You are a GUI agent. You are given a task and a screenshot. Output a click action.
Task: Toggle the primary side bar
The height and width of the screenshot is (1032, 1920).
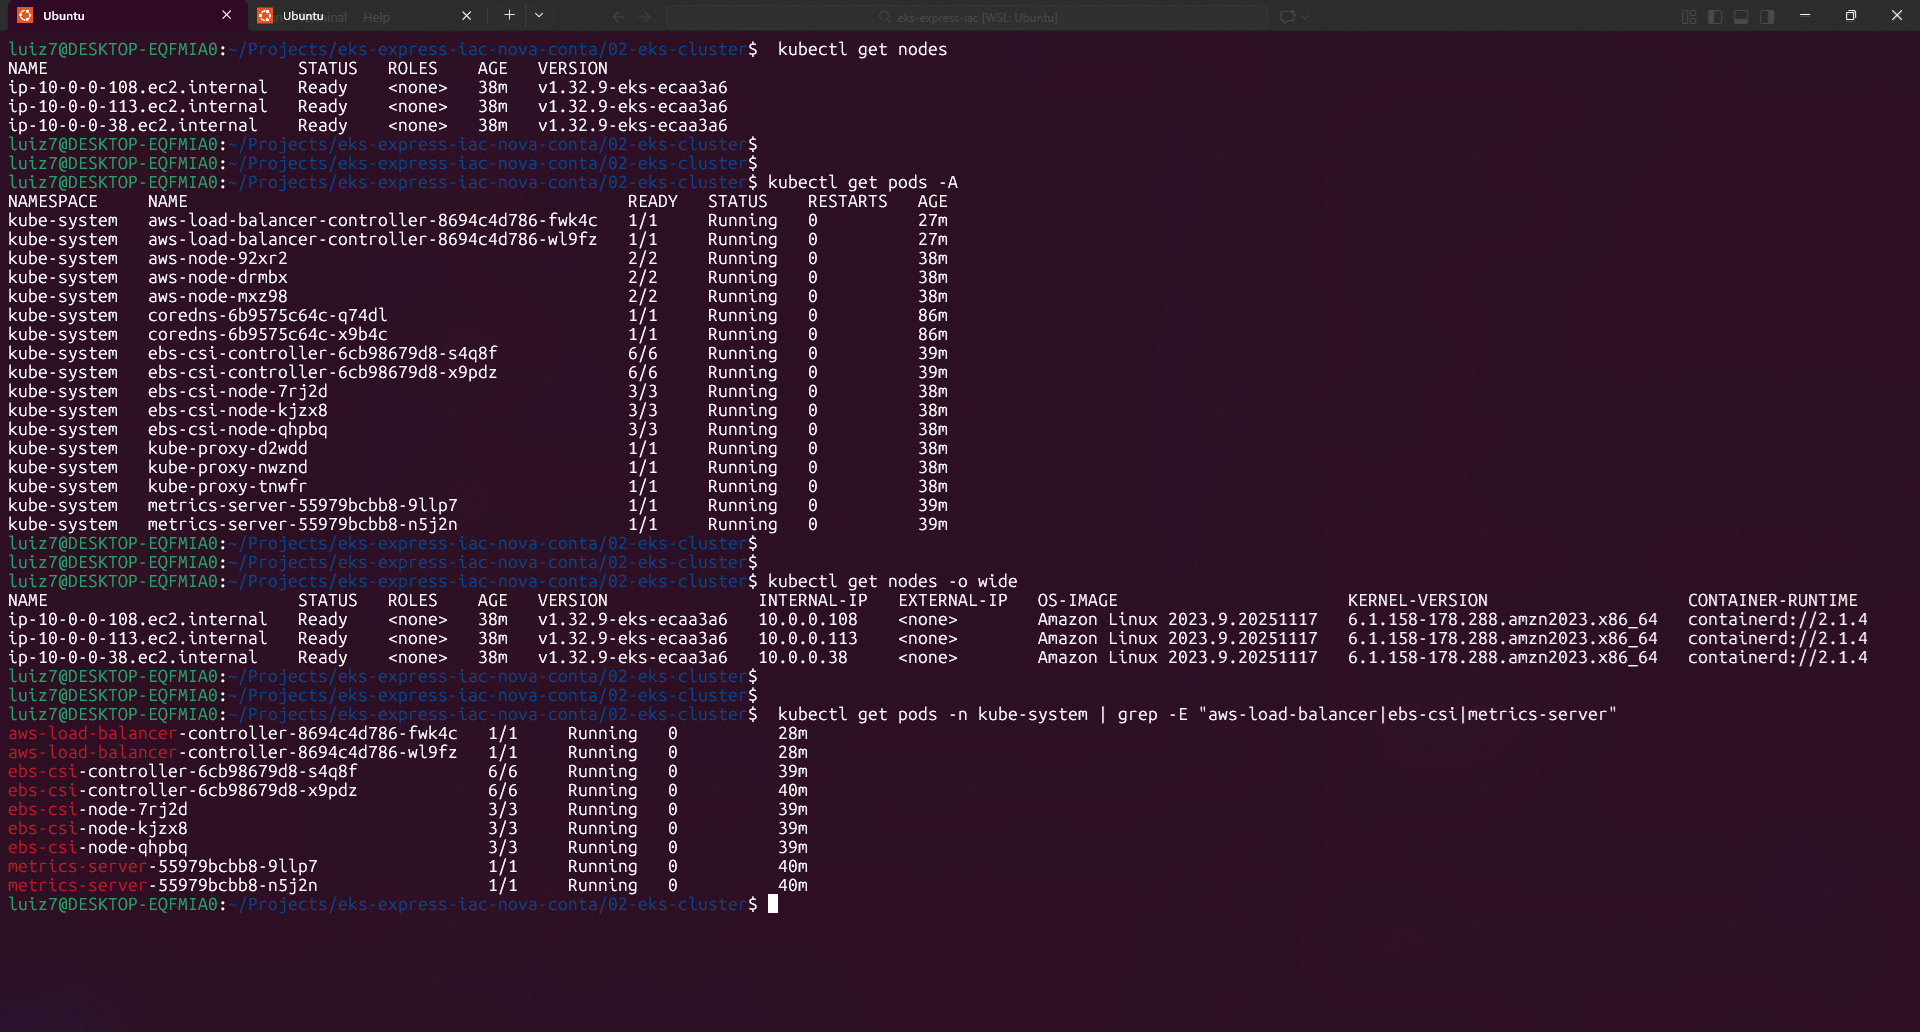[1715, 17]
